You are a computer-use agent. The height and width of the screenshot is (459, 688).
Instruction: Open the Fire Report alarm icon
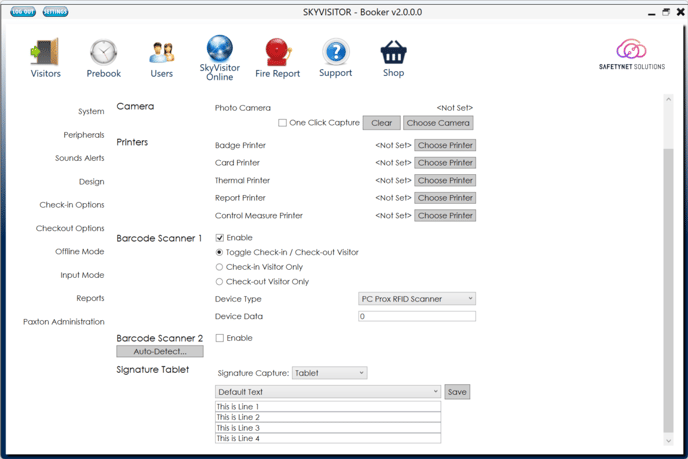[x=277, y=53]
